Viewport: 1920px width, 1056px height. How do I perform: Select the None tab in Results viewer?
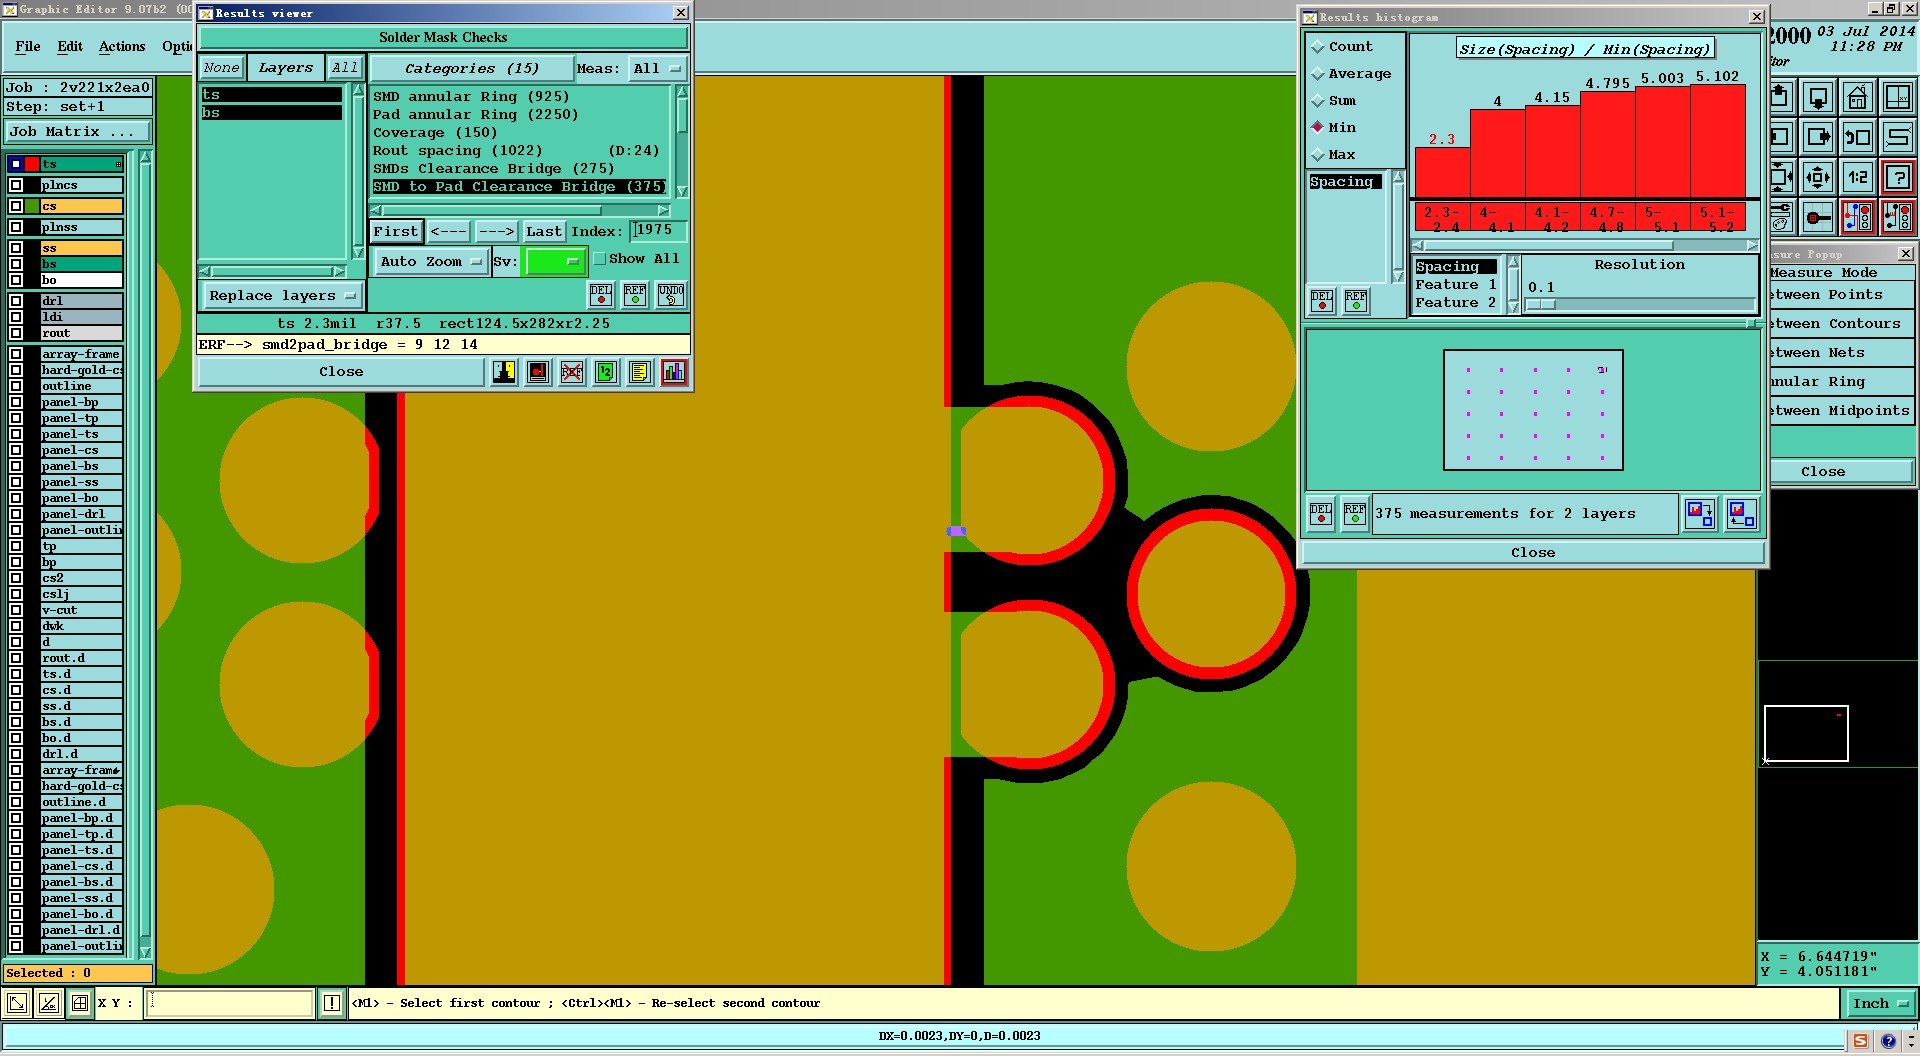click(x=221, y=68)
